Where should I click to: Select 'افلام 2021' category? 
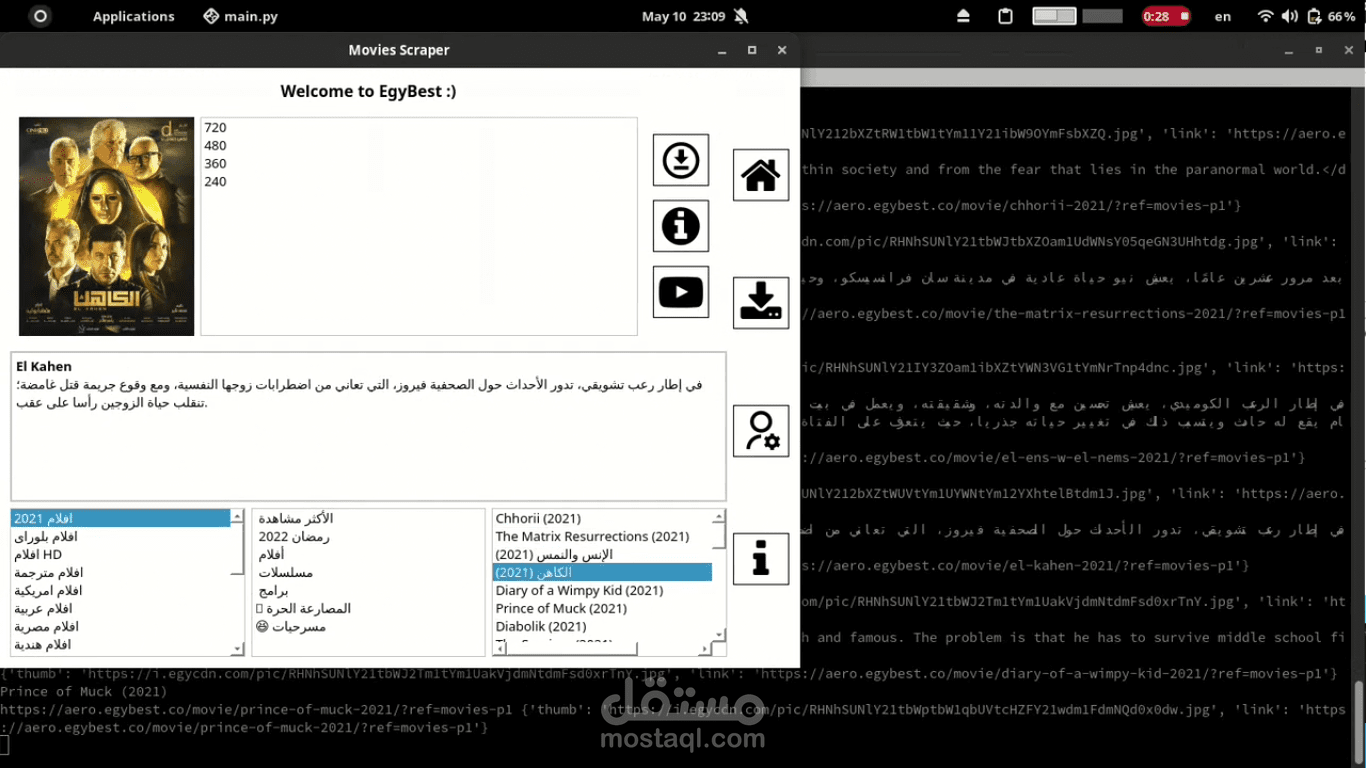(121, 518)
